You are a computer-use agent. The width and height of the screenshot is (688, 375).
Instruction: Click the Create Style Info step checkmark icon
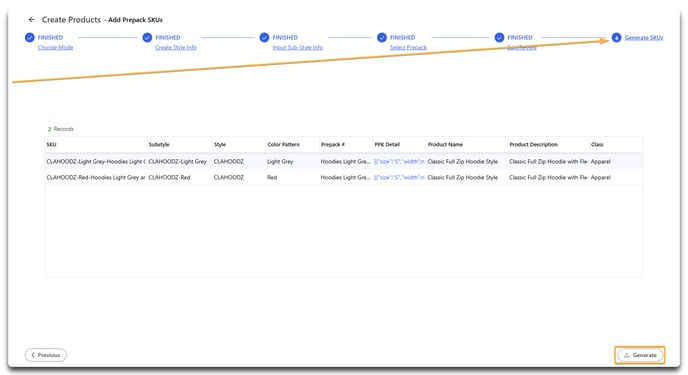147,37
